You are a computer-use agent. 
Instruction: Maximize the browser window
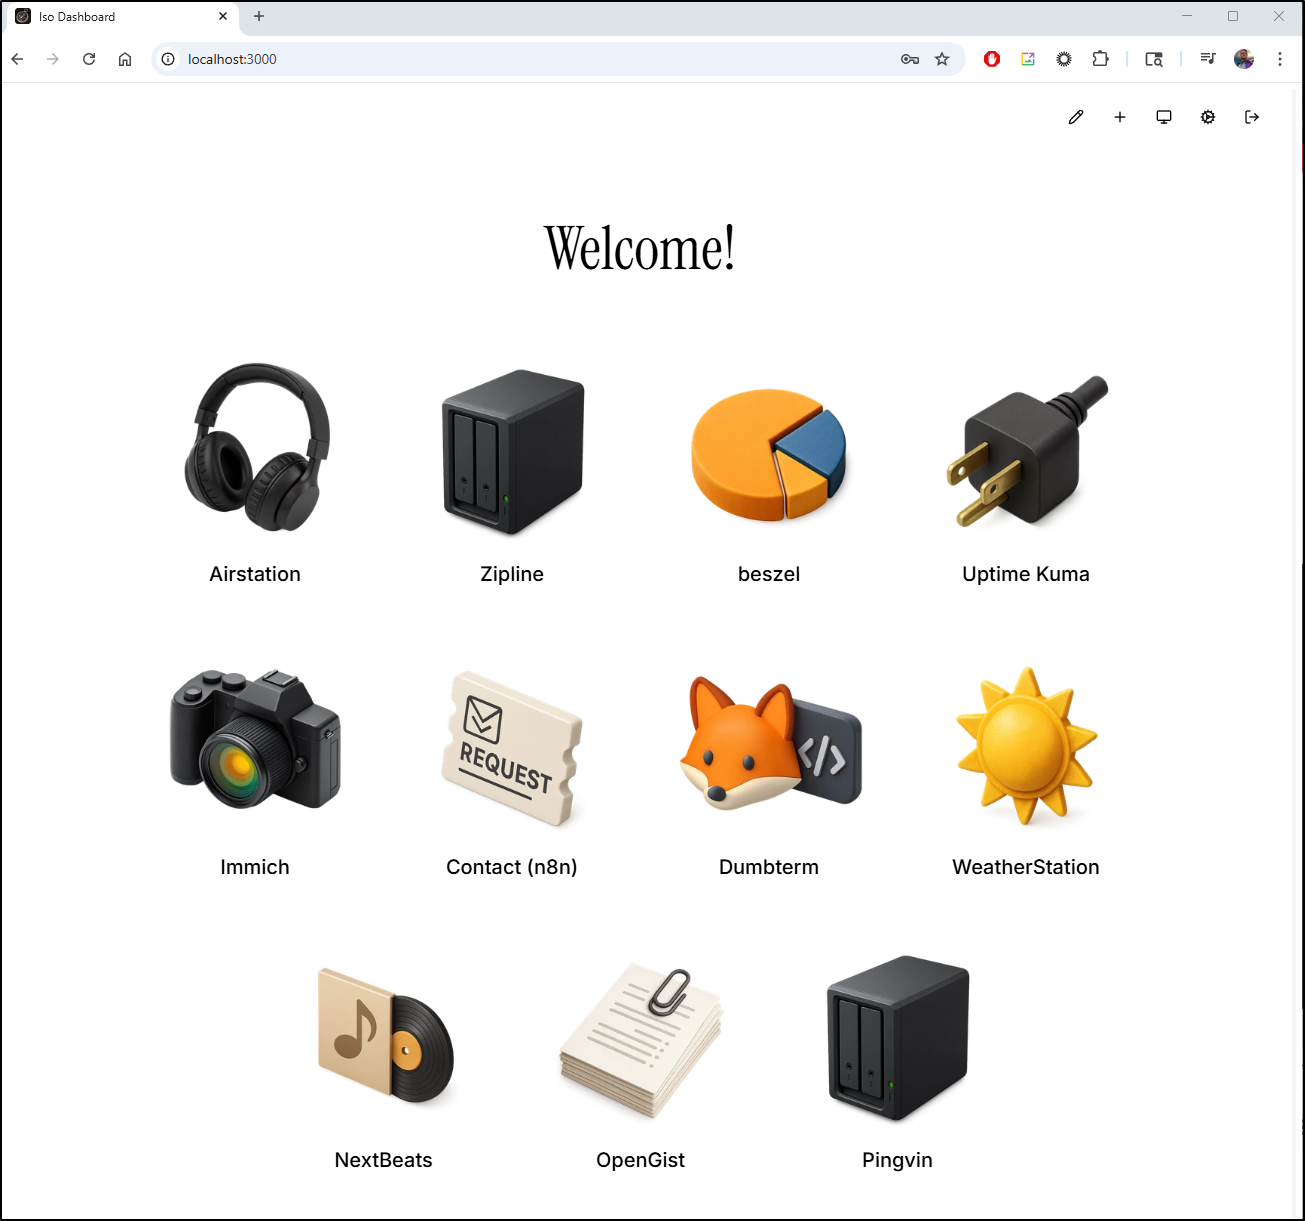click(1233, 16)
